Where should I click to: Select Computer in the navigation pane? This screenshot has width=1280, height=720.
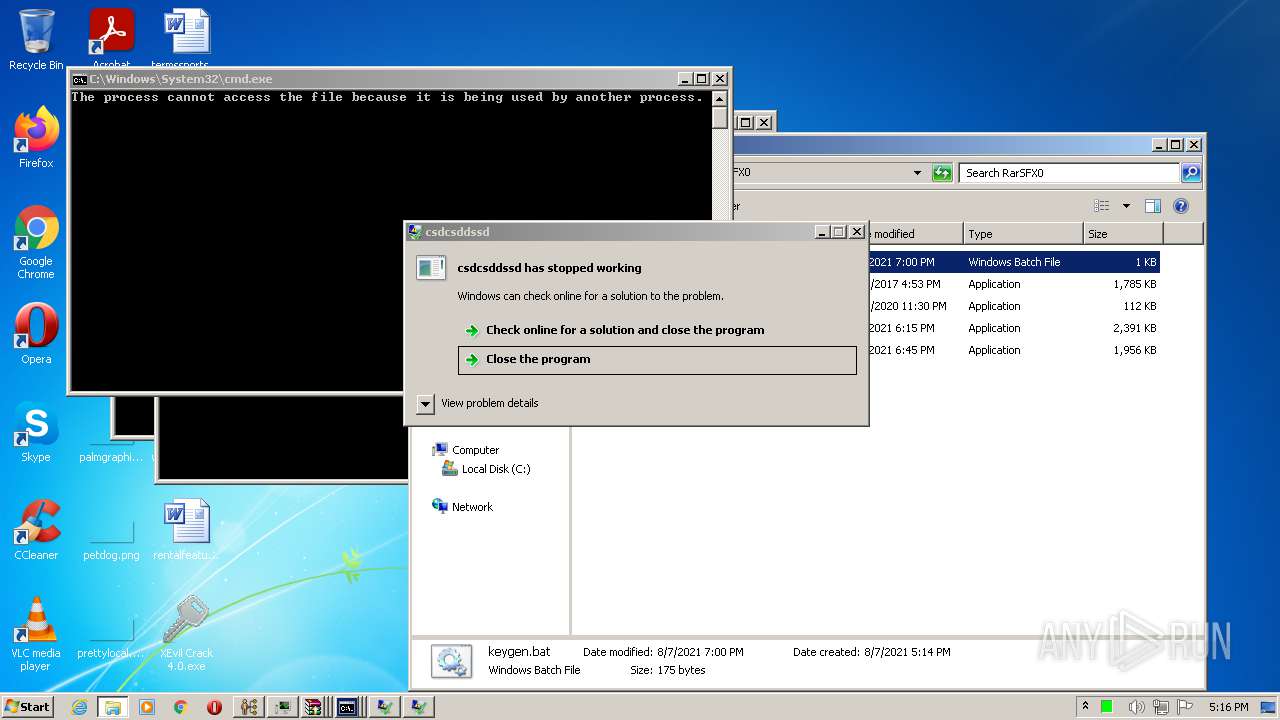tap(474, 450)
